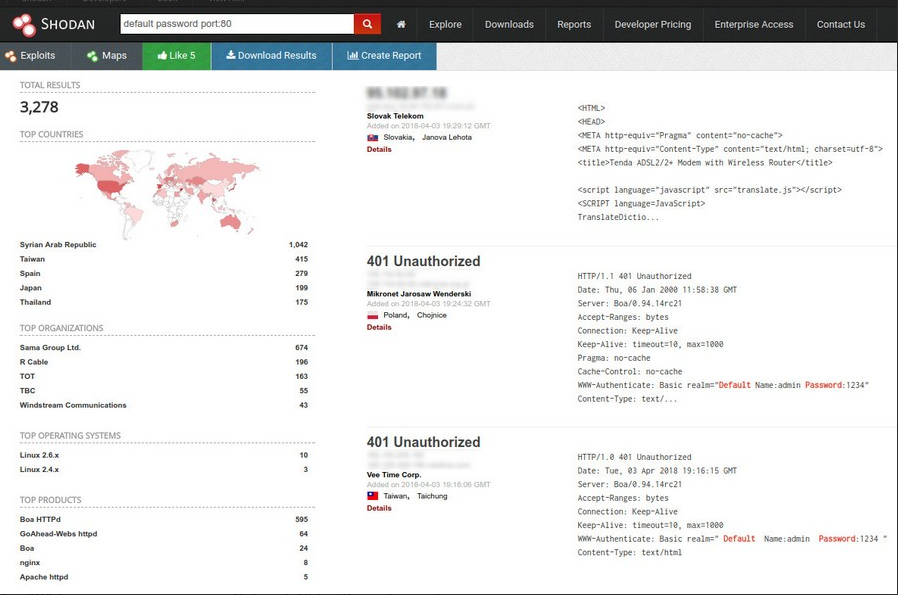Filter by Boa HTTPd product

(x=40, y=520)
